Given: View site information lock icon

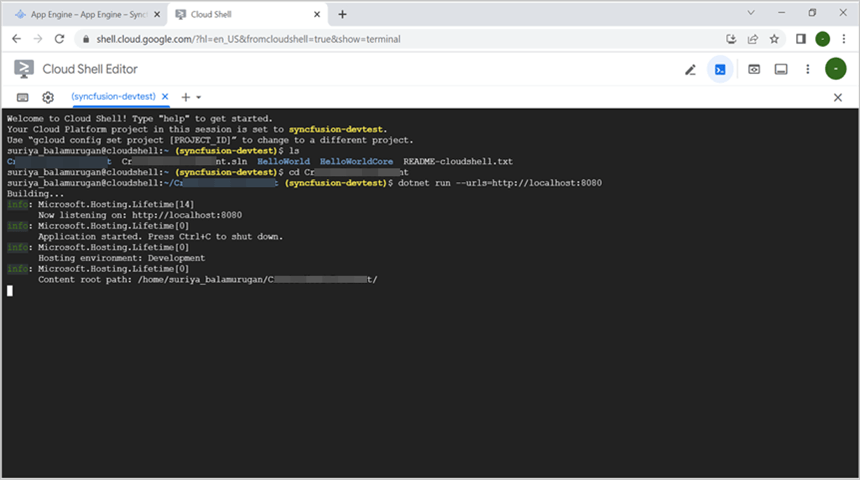Looking at the screenshot, I should tap(86, 39).
